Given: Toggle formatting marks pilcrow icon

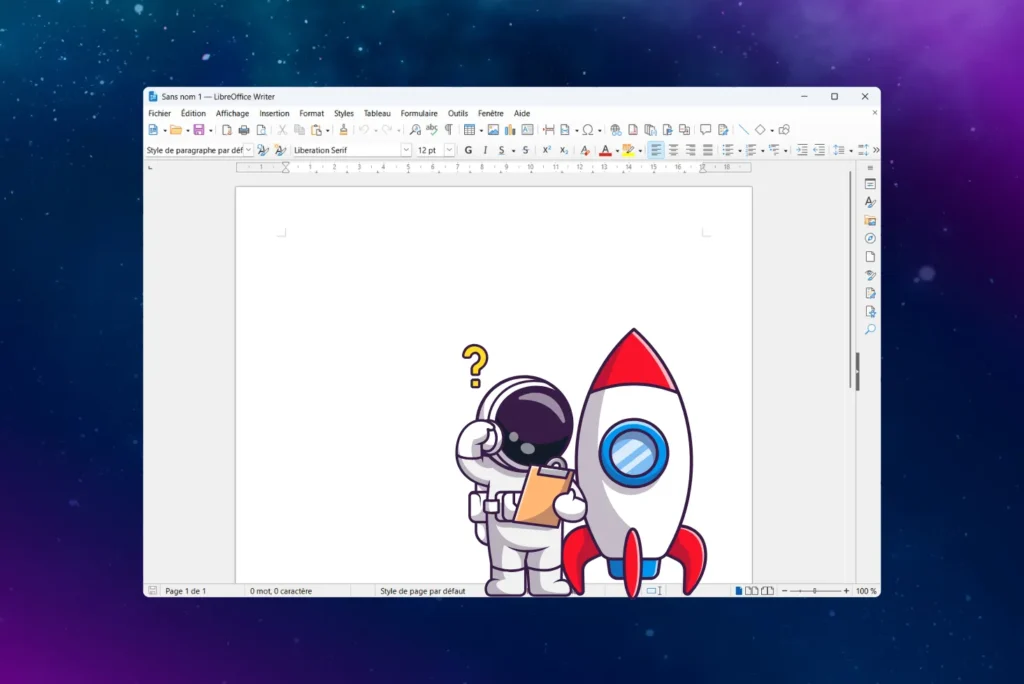Looking at the screenshot, I should 448,130.
